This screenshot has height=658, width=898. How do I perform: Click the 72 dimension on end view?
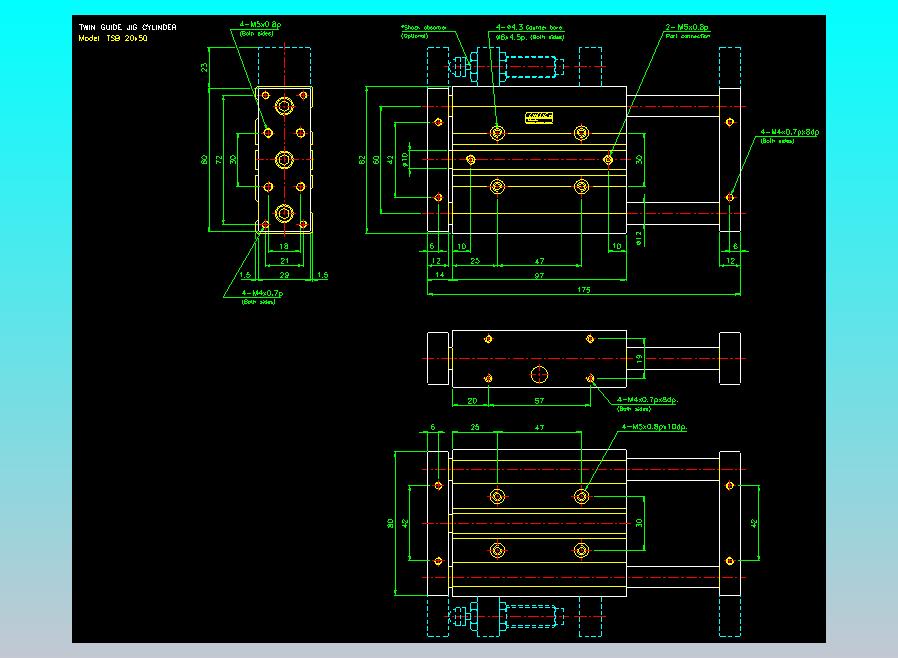(219, 159)
